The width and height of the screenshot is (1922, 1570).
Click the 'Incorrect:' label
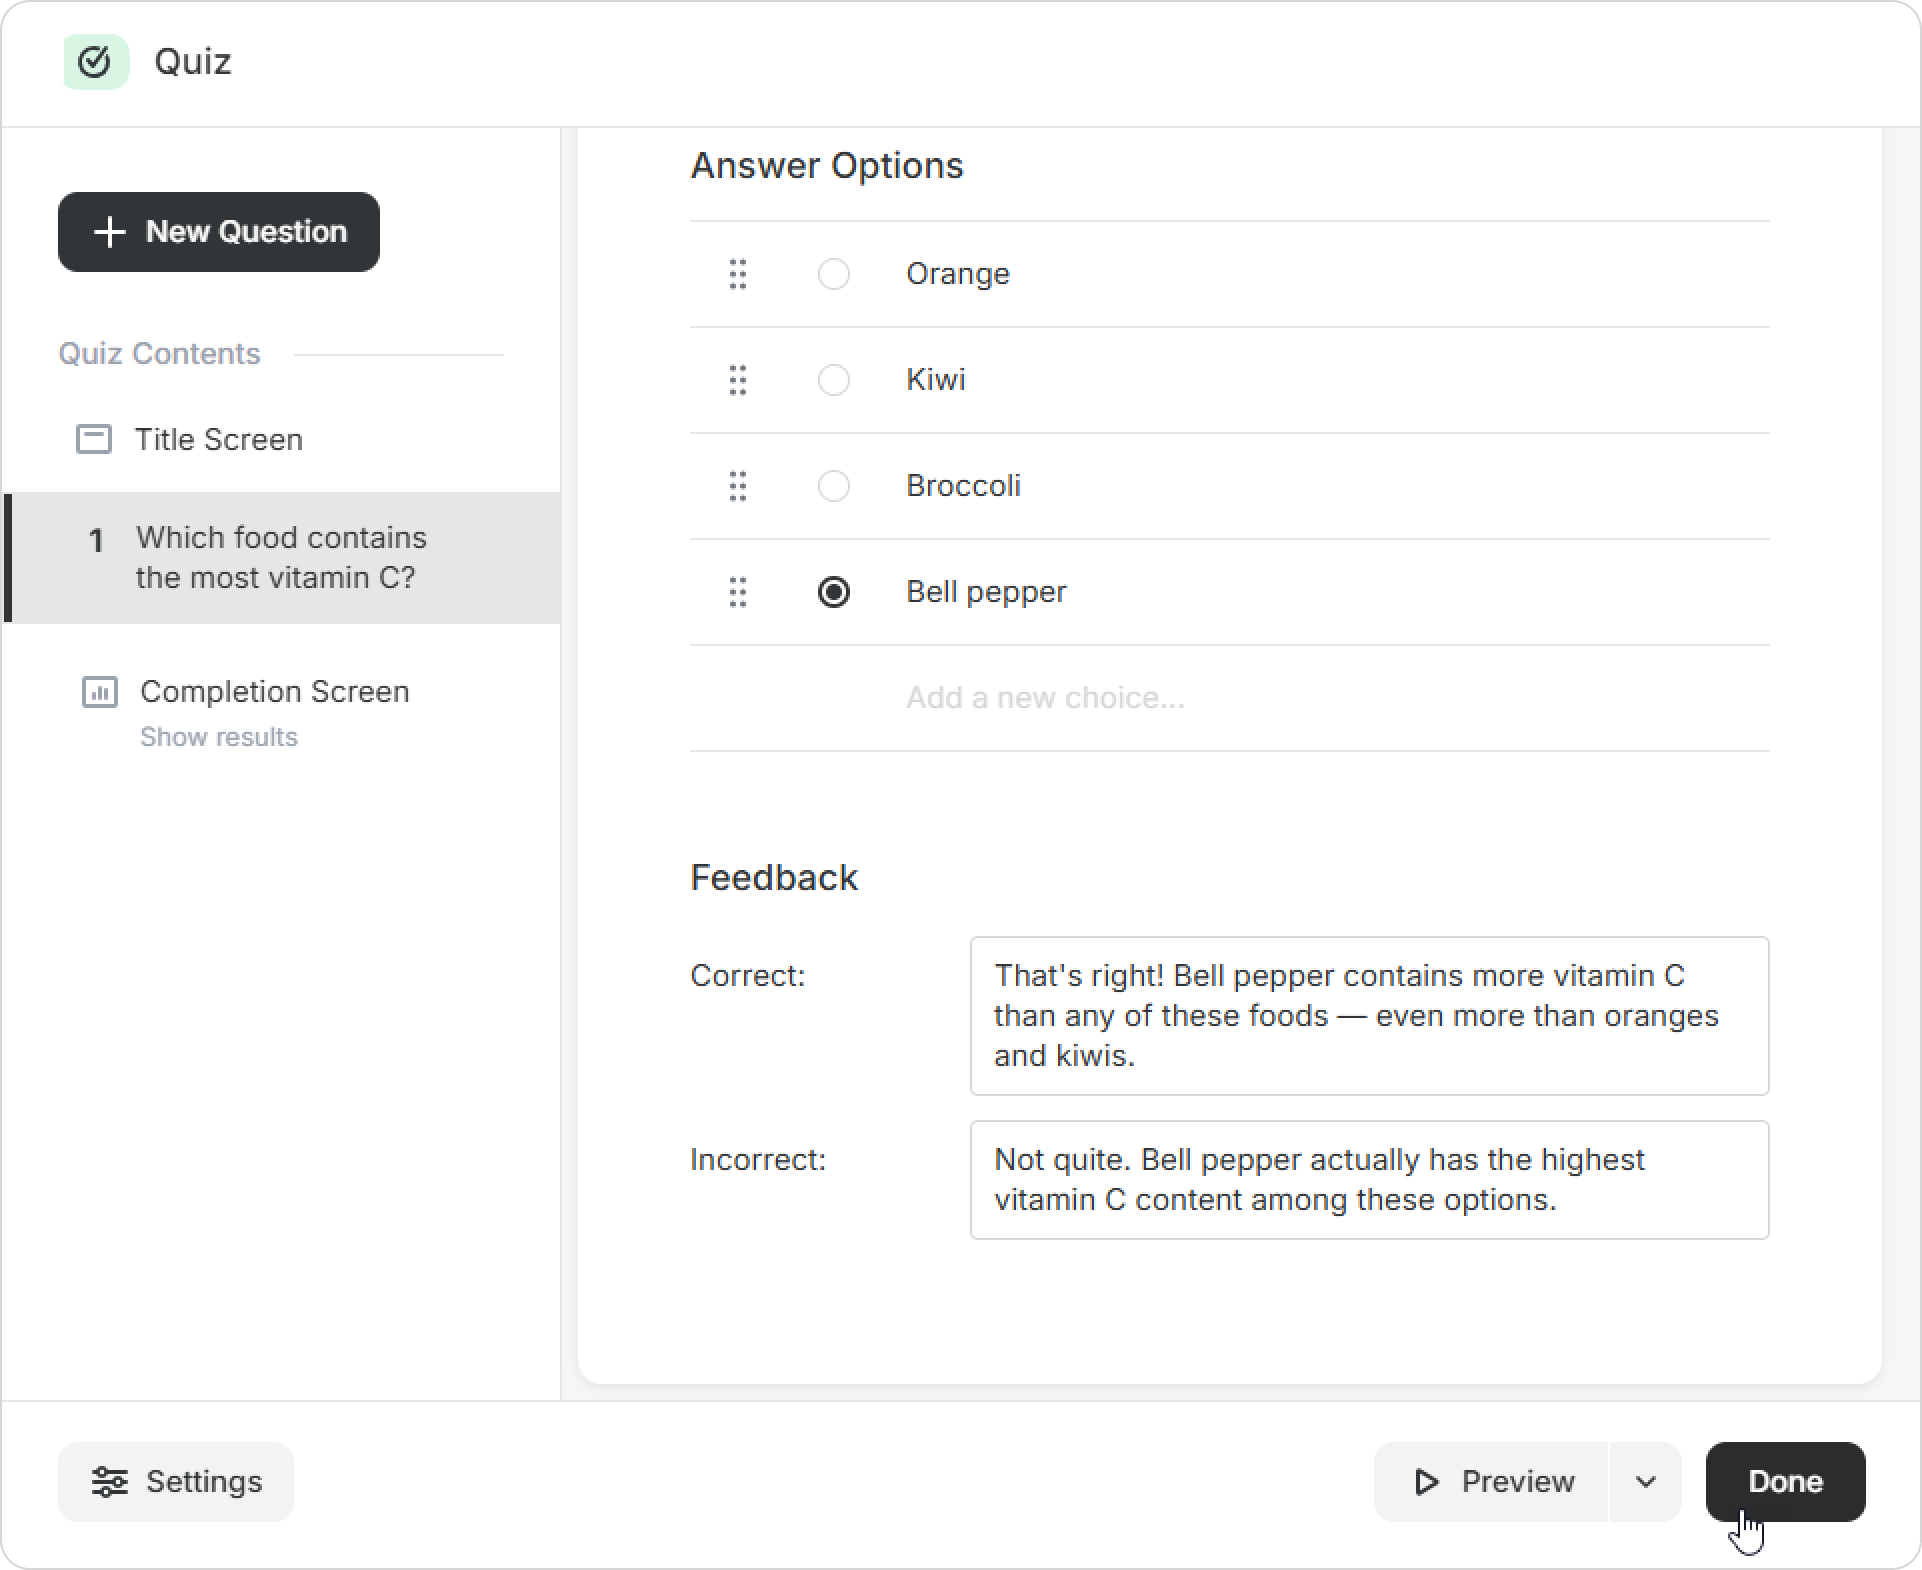tap(759, 1160)
